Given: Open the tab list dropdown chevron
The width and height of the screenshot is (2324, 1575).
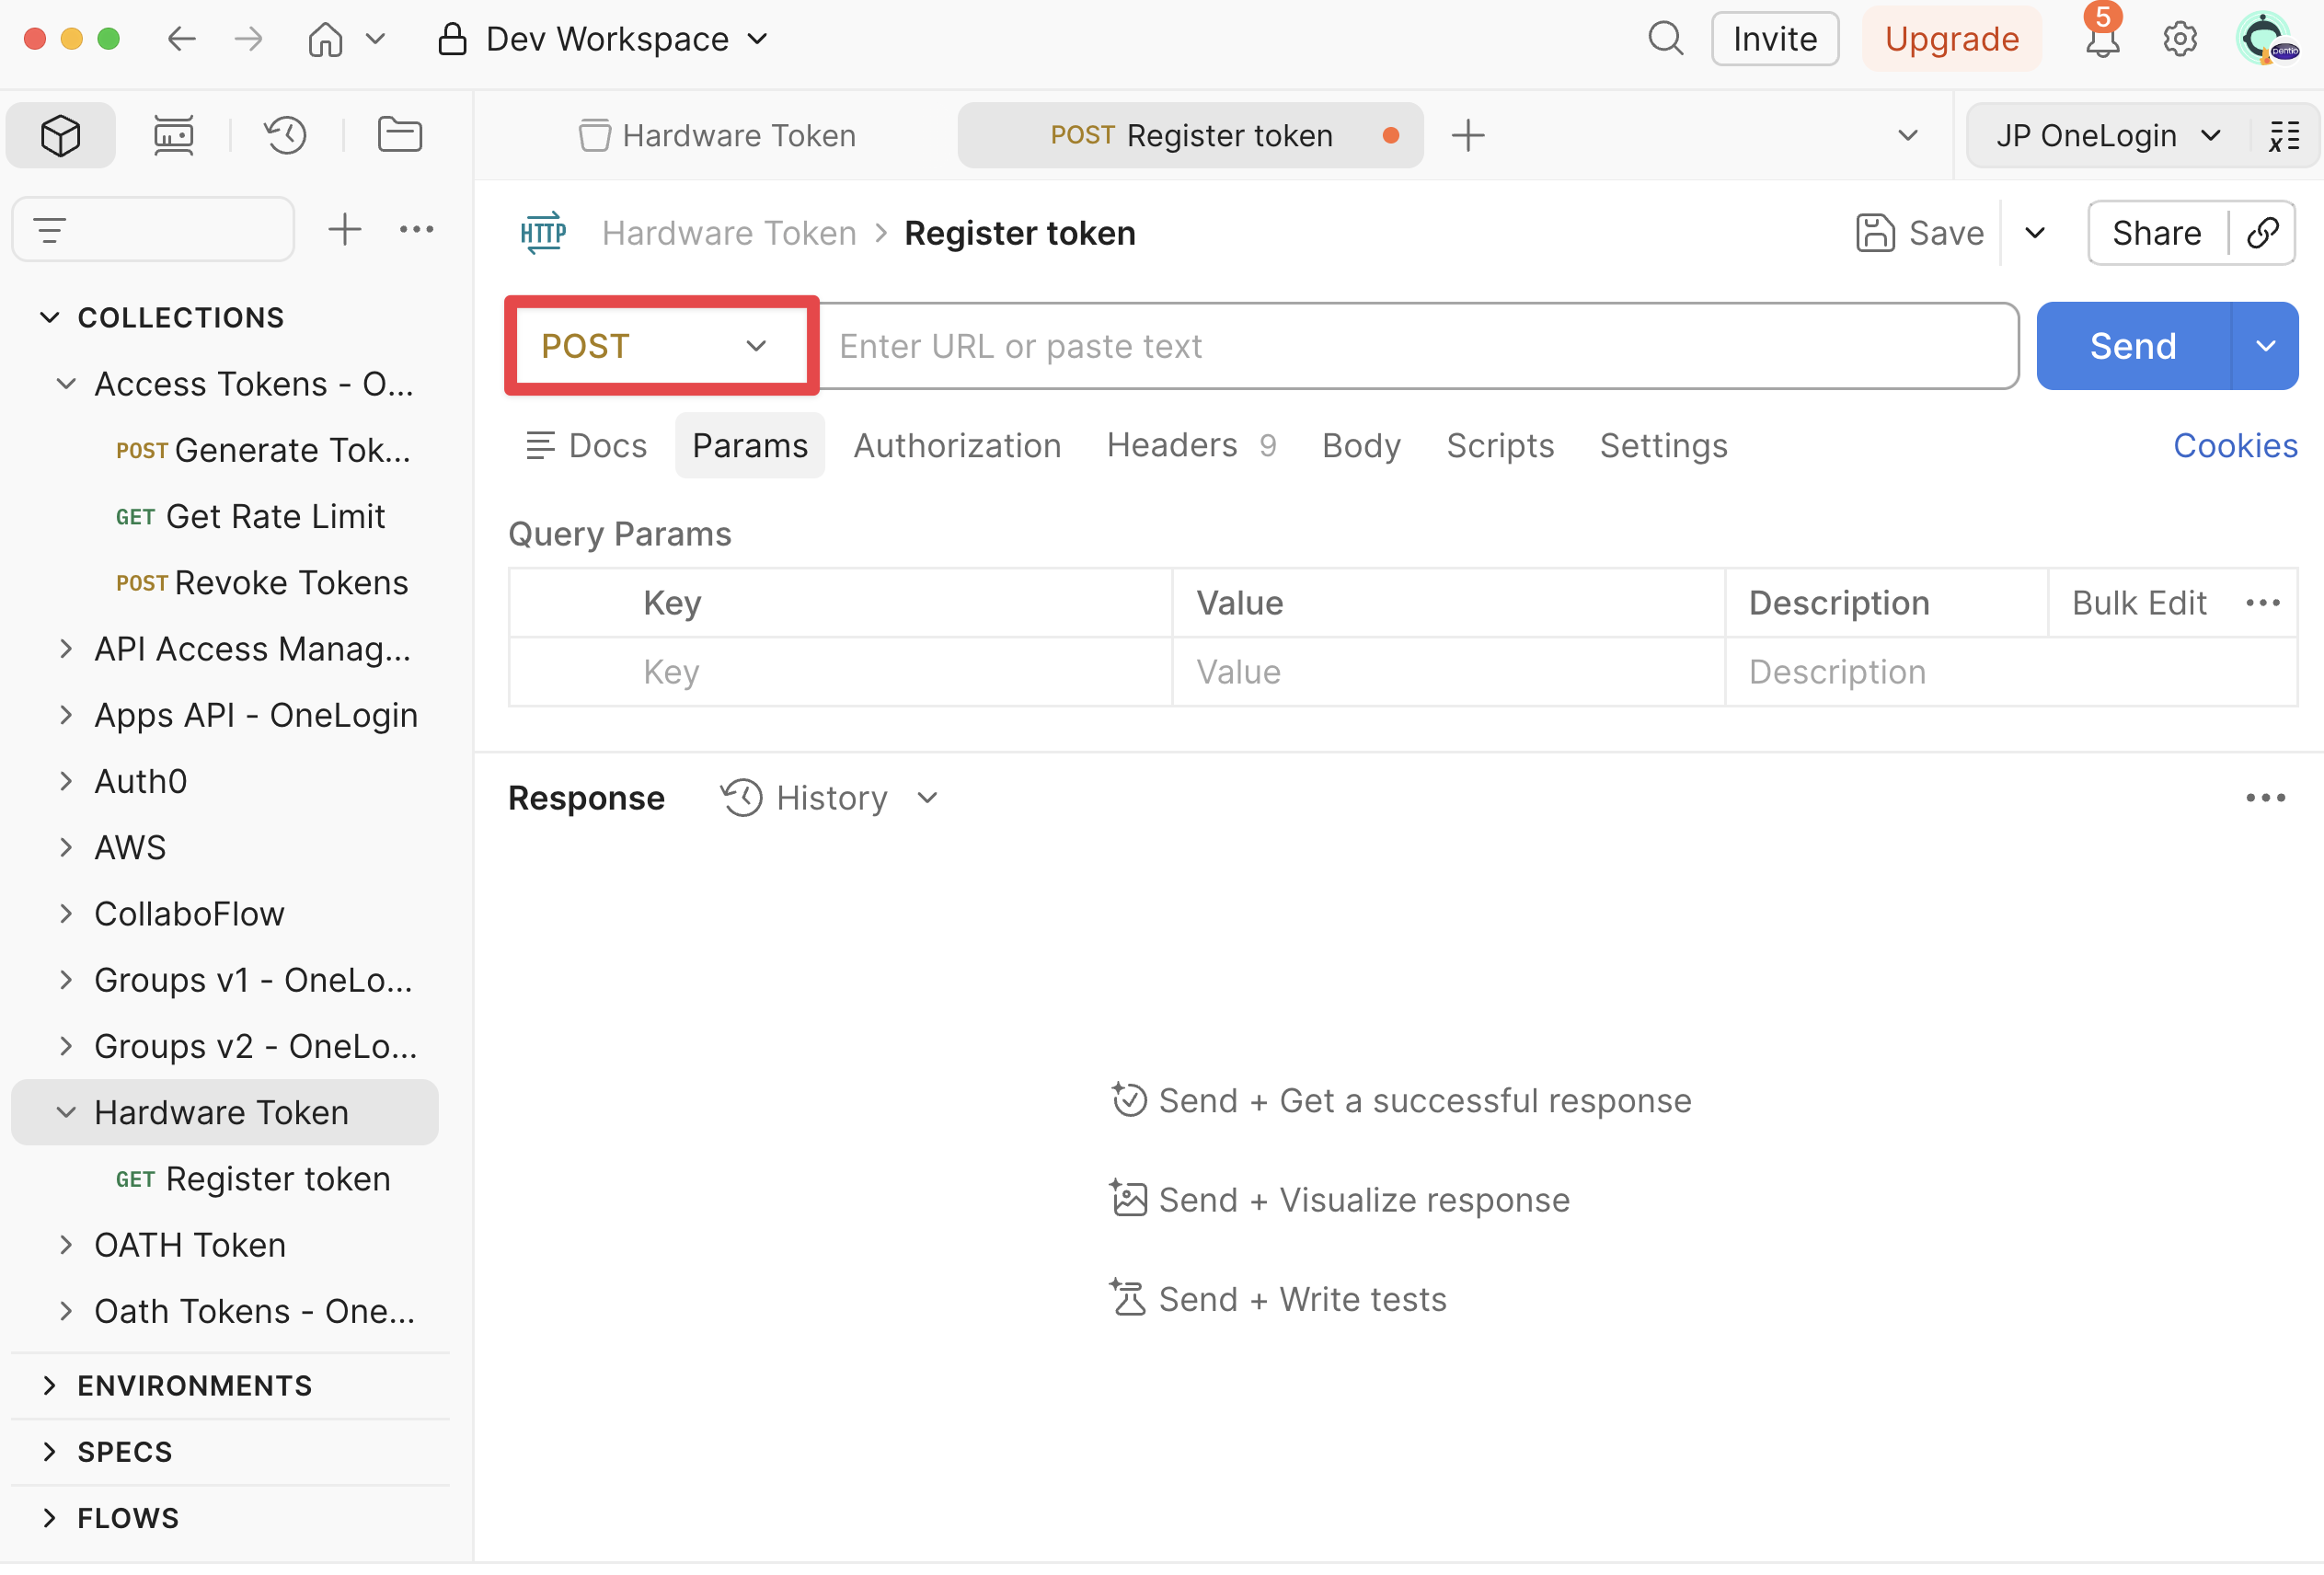Looking at the screenshot, I should (1908, 135).
